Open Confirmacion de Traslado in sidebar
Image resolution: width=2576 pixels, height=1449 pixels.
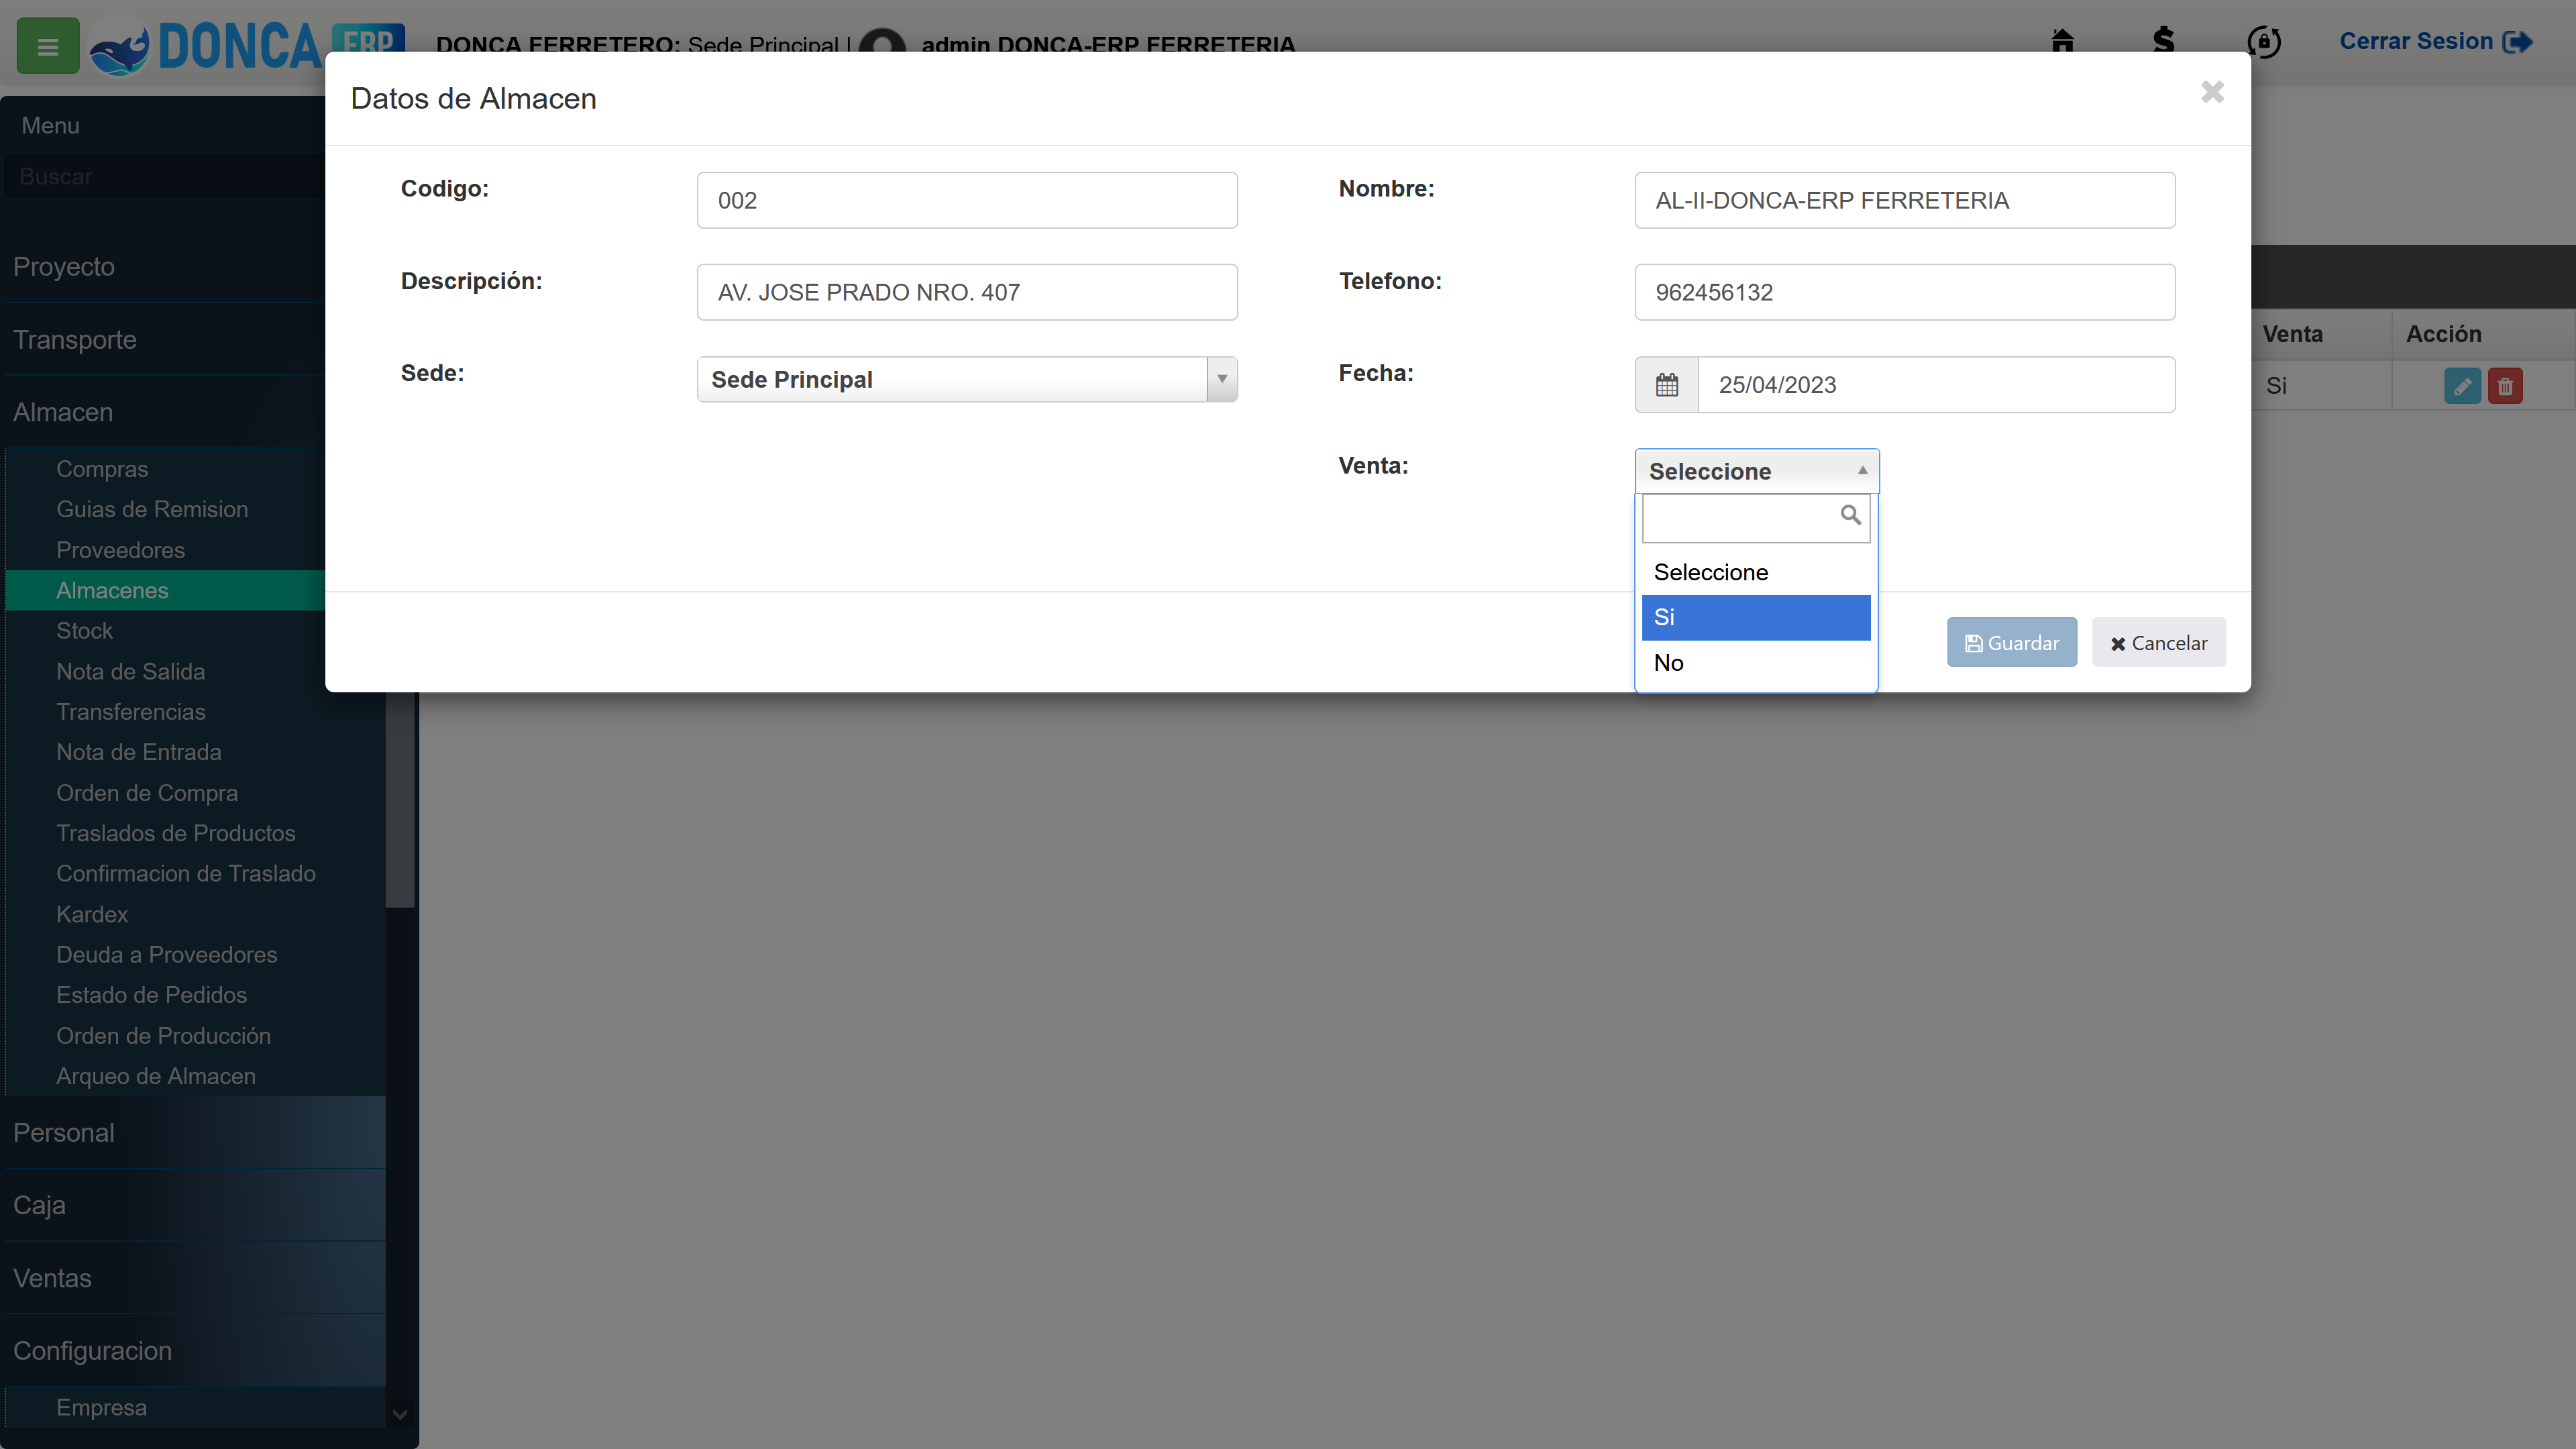186,874
